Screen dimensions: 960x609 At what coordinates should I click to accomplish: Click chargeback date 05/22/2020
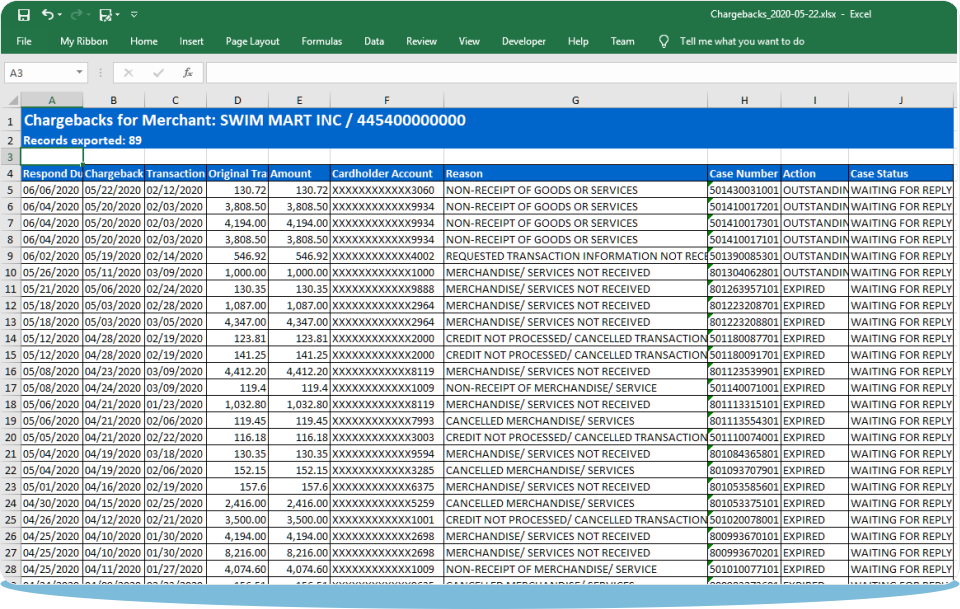pos(114,190)
